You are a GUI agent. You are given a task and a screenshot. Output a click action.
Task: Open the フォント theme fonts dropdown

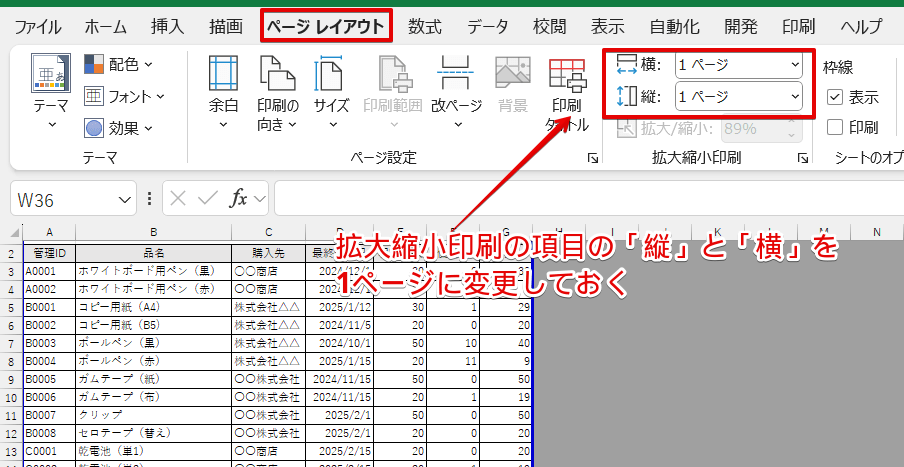tap(124, 96)
